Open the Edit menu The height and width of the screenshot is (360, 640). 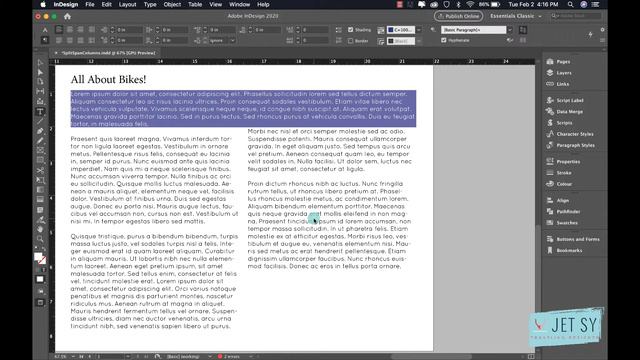click(x=107, y=4)
